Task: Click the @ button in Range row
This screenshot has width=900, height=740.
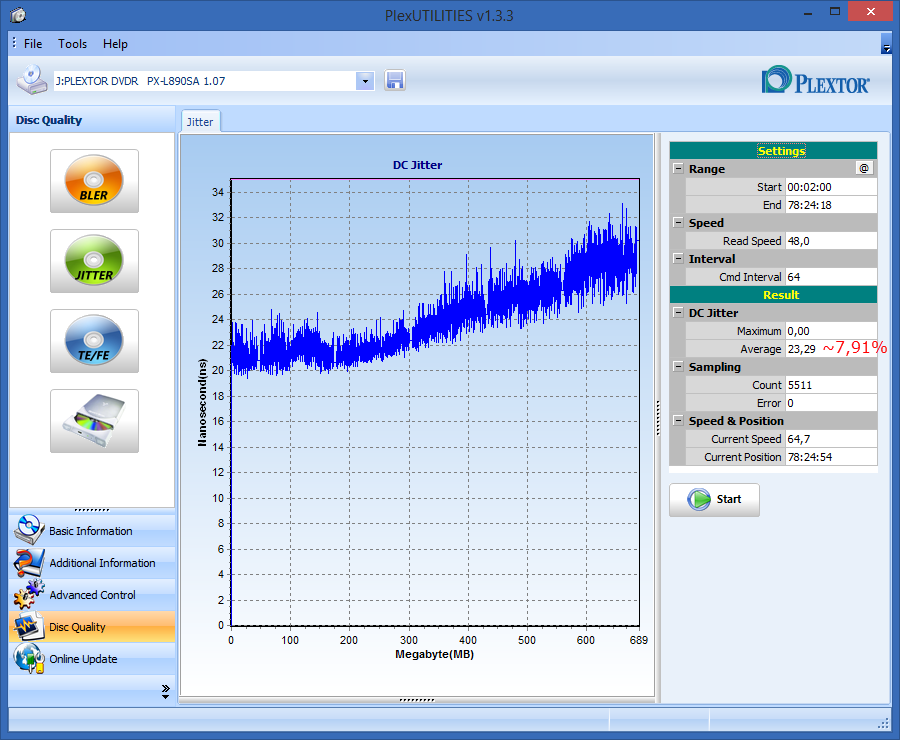Action: point(864,168)
